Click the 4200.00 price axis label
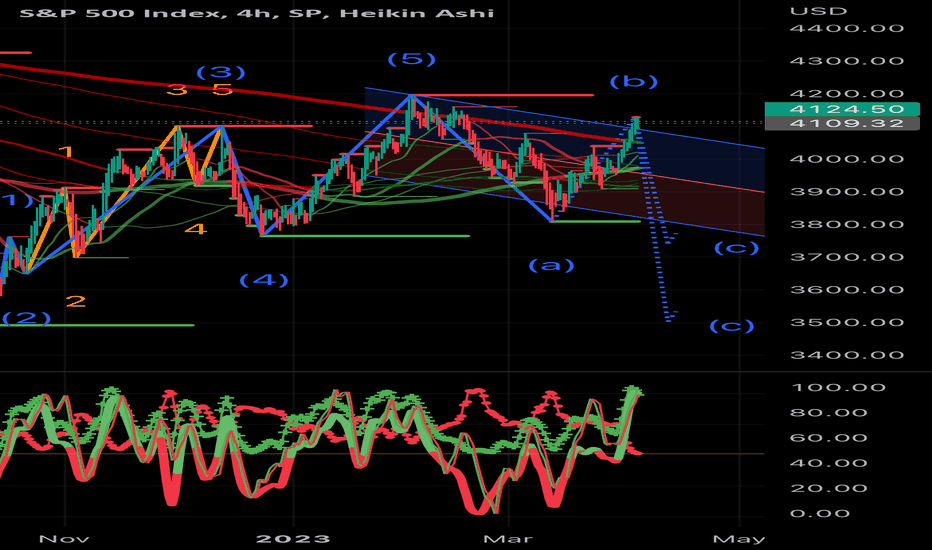 [x=847, y=94]
